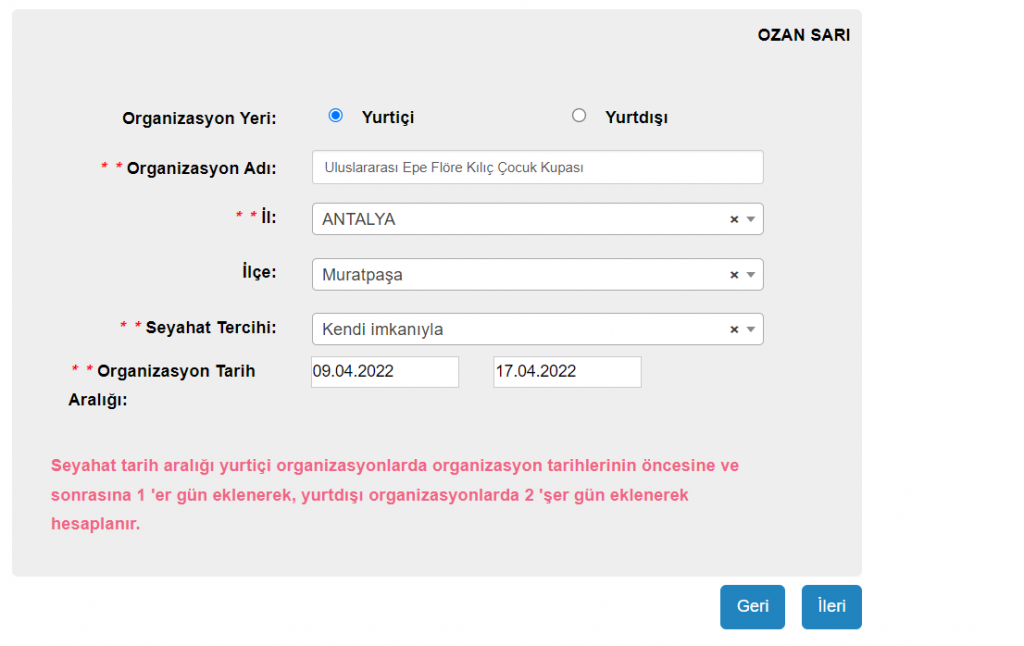Open the İlçe combo box showing Muratpaşa
This screenshot has width=1024, height=646.
pos(520,274)
